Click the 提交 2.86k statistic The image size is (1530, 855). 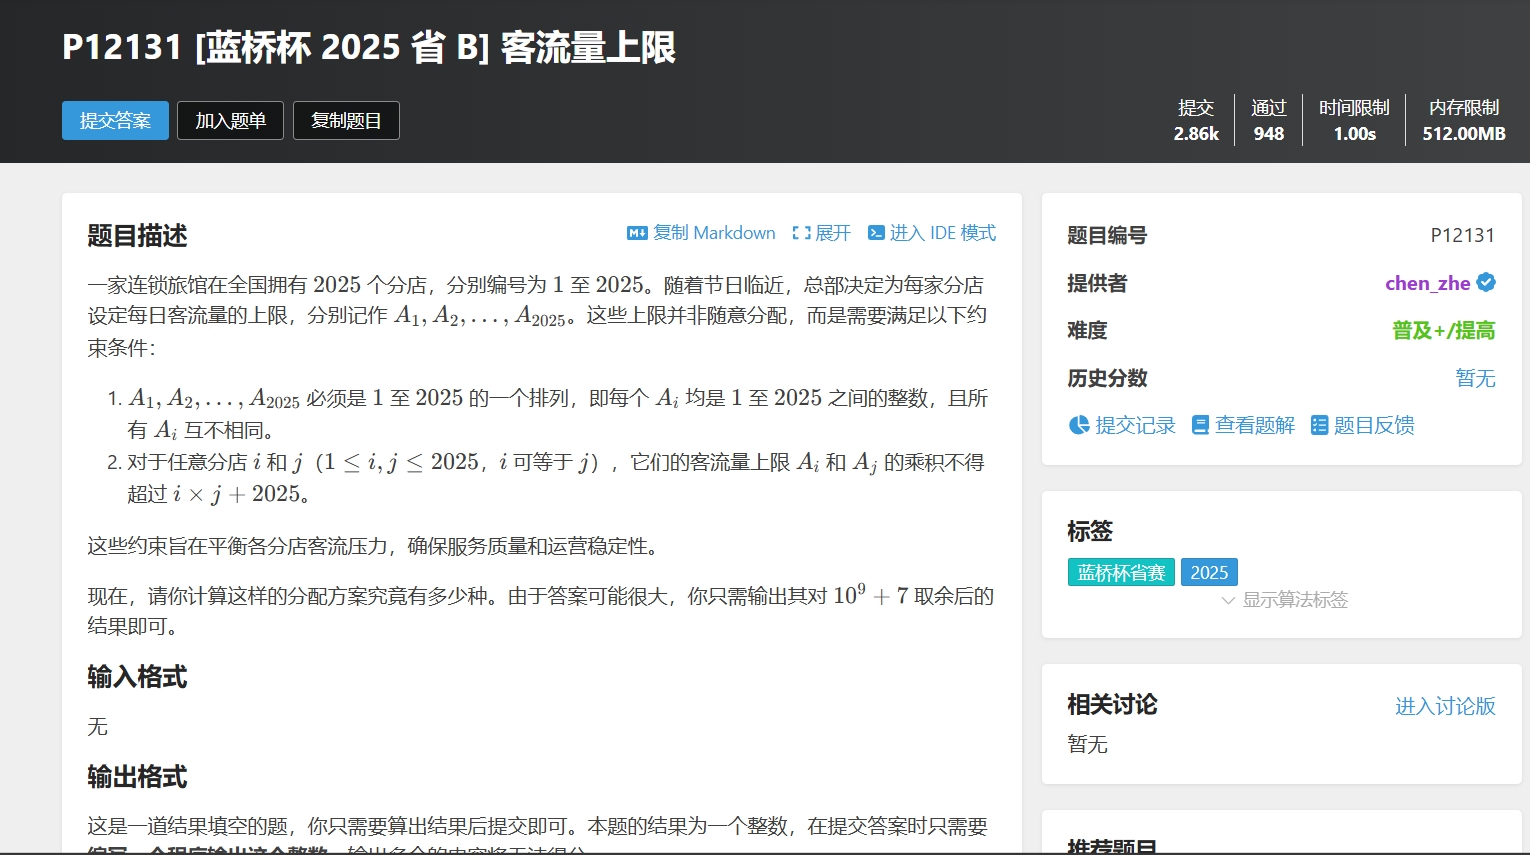pos(1196,120)
